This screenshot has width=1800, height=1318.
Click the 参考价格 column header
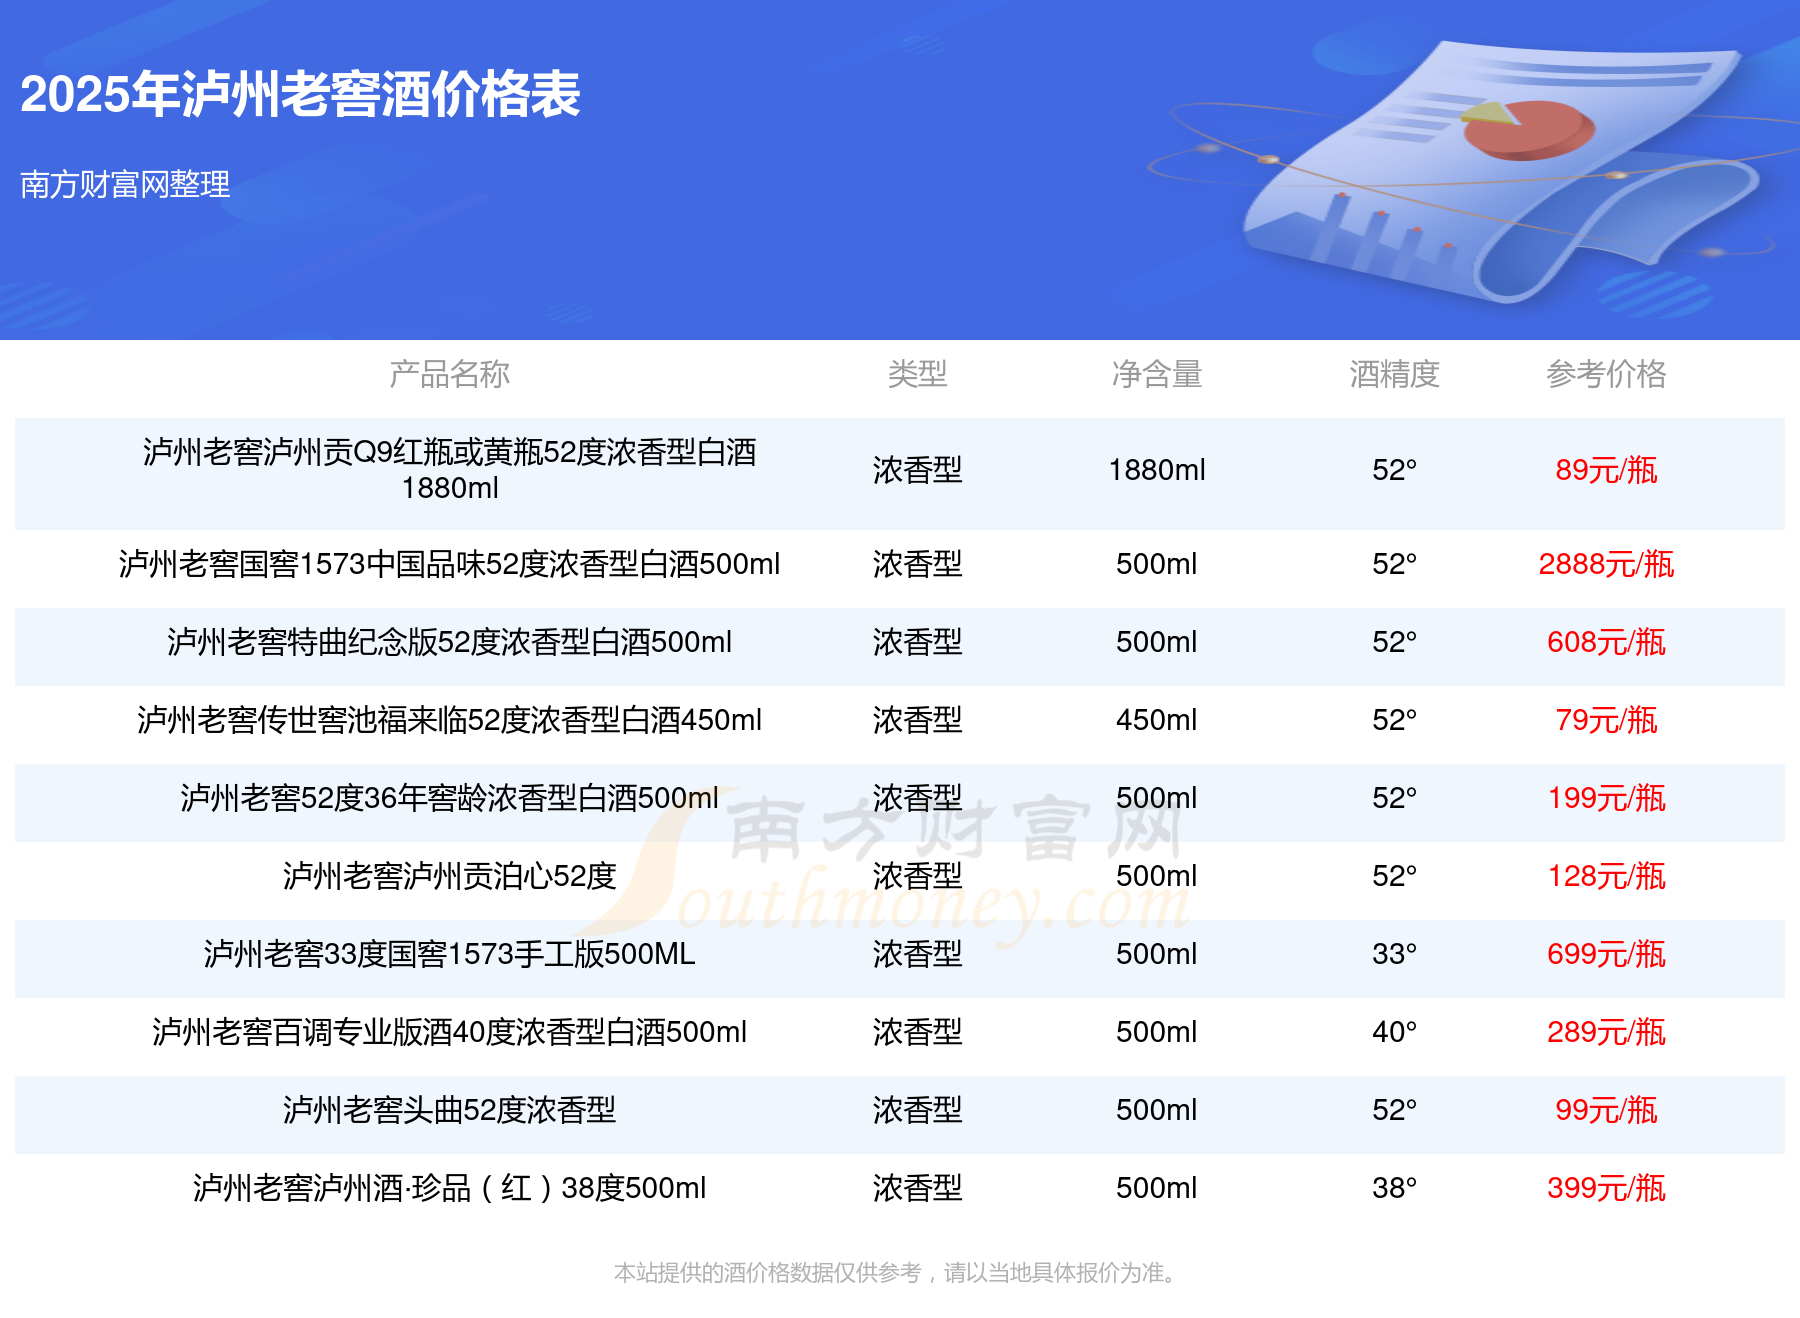(x=1606, y=374)
